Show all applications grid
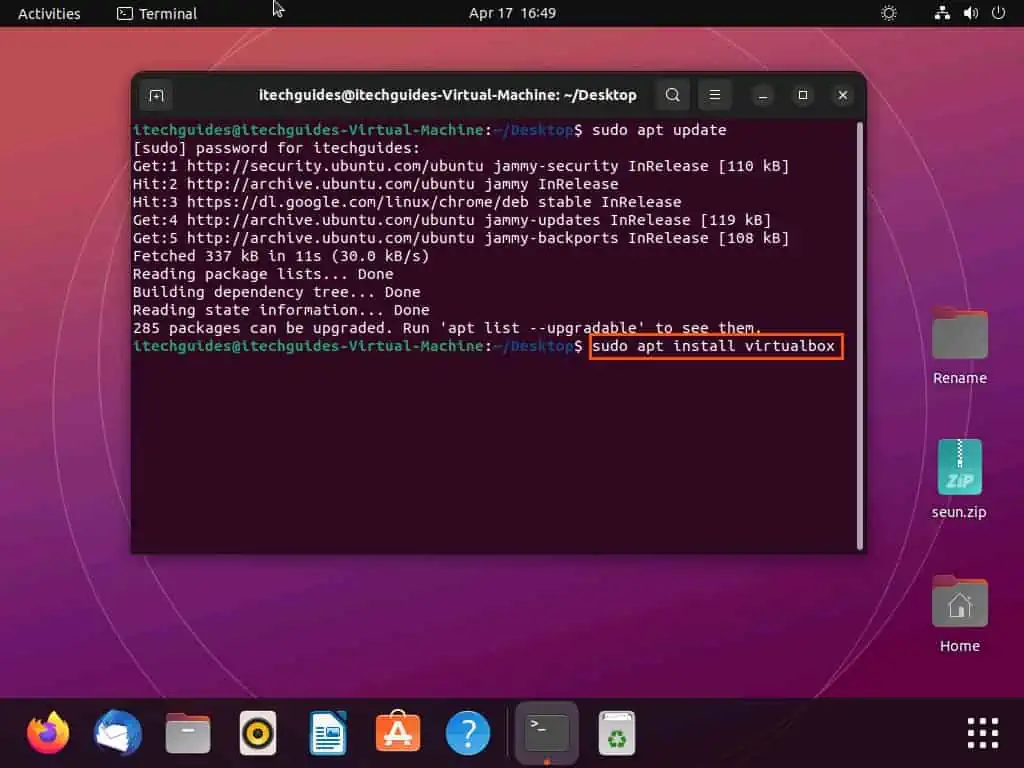The height and width of the screenshot is (768, 1024). click(983, 733)
